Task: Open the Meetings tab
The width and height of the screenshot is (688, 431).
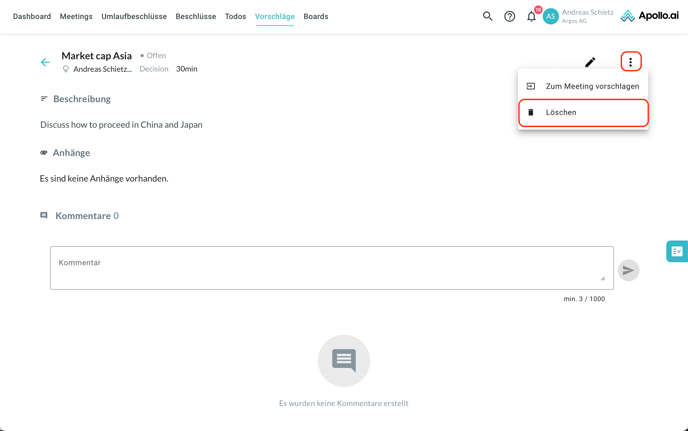Action: (x=76, y=16)
